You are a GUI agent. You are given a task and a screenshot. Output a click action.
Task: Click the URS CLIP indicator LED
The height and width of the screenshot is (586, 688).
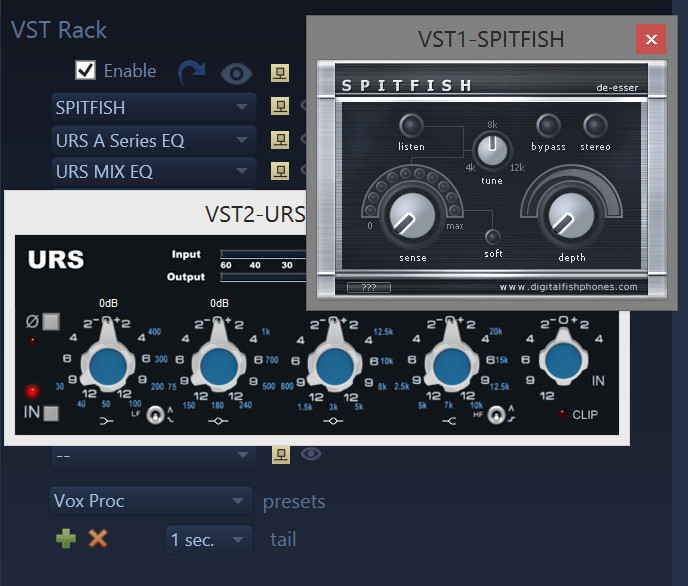(x=562, y=413)
